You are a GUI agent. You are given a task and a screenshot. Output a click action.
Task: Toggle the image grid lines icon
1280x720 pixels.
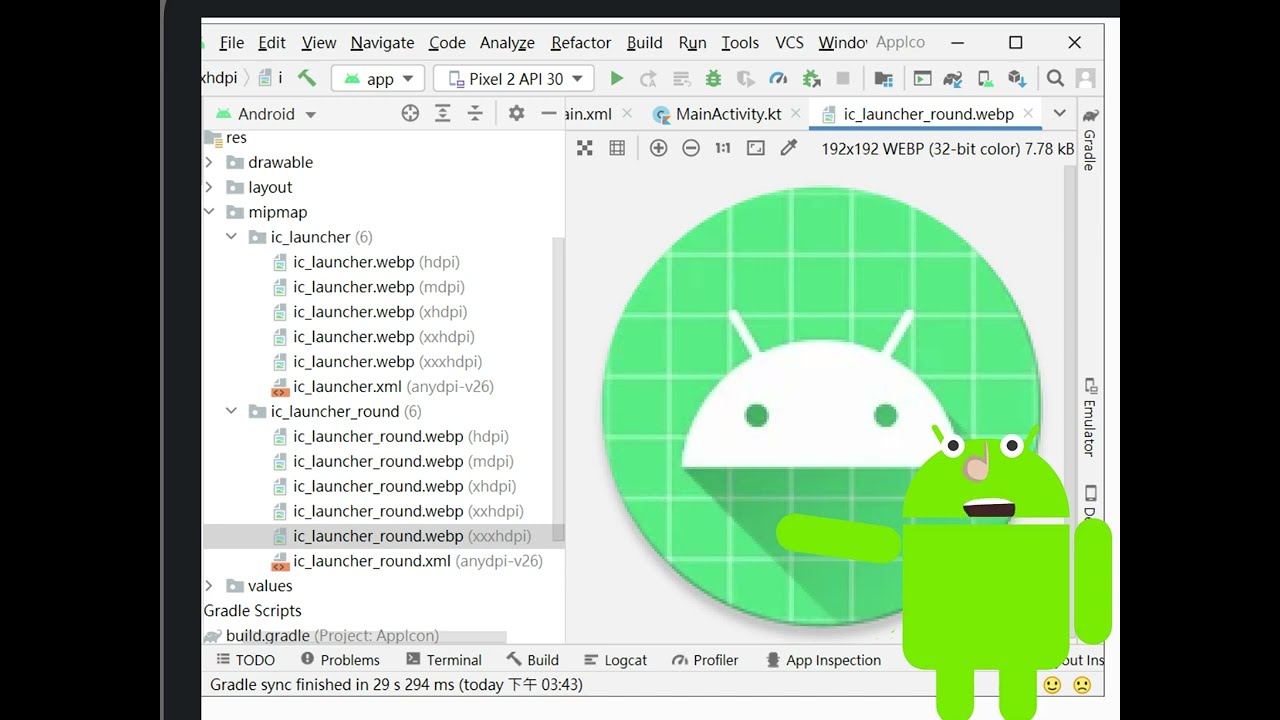click(x=617, y=148)
